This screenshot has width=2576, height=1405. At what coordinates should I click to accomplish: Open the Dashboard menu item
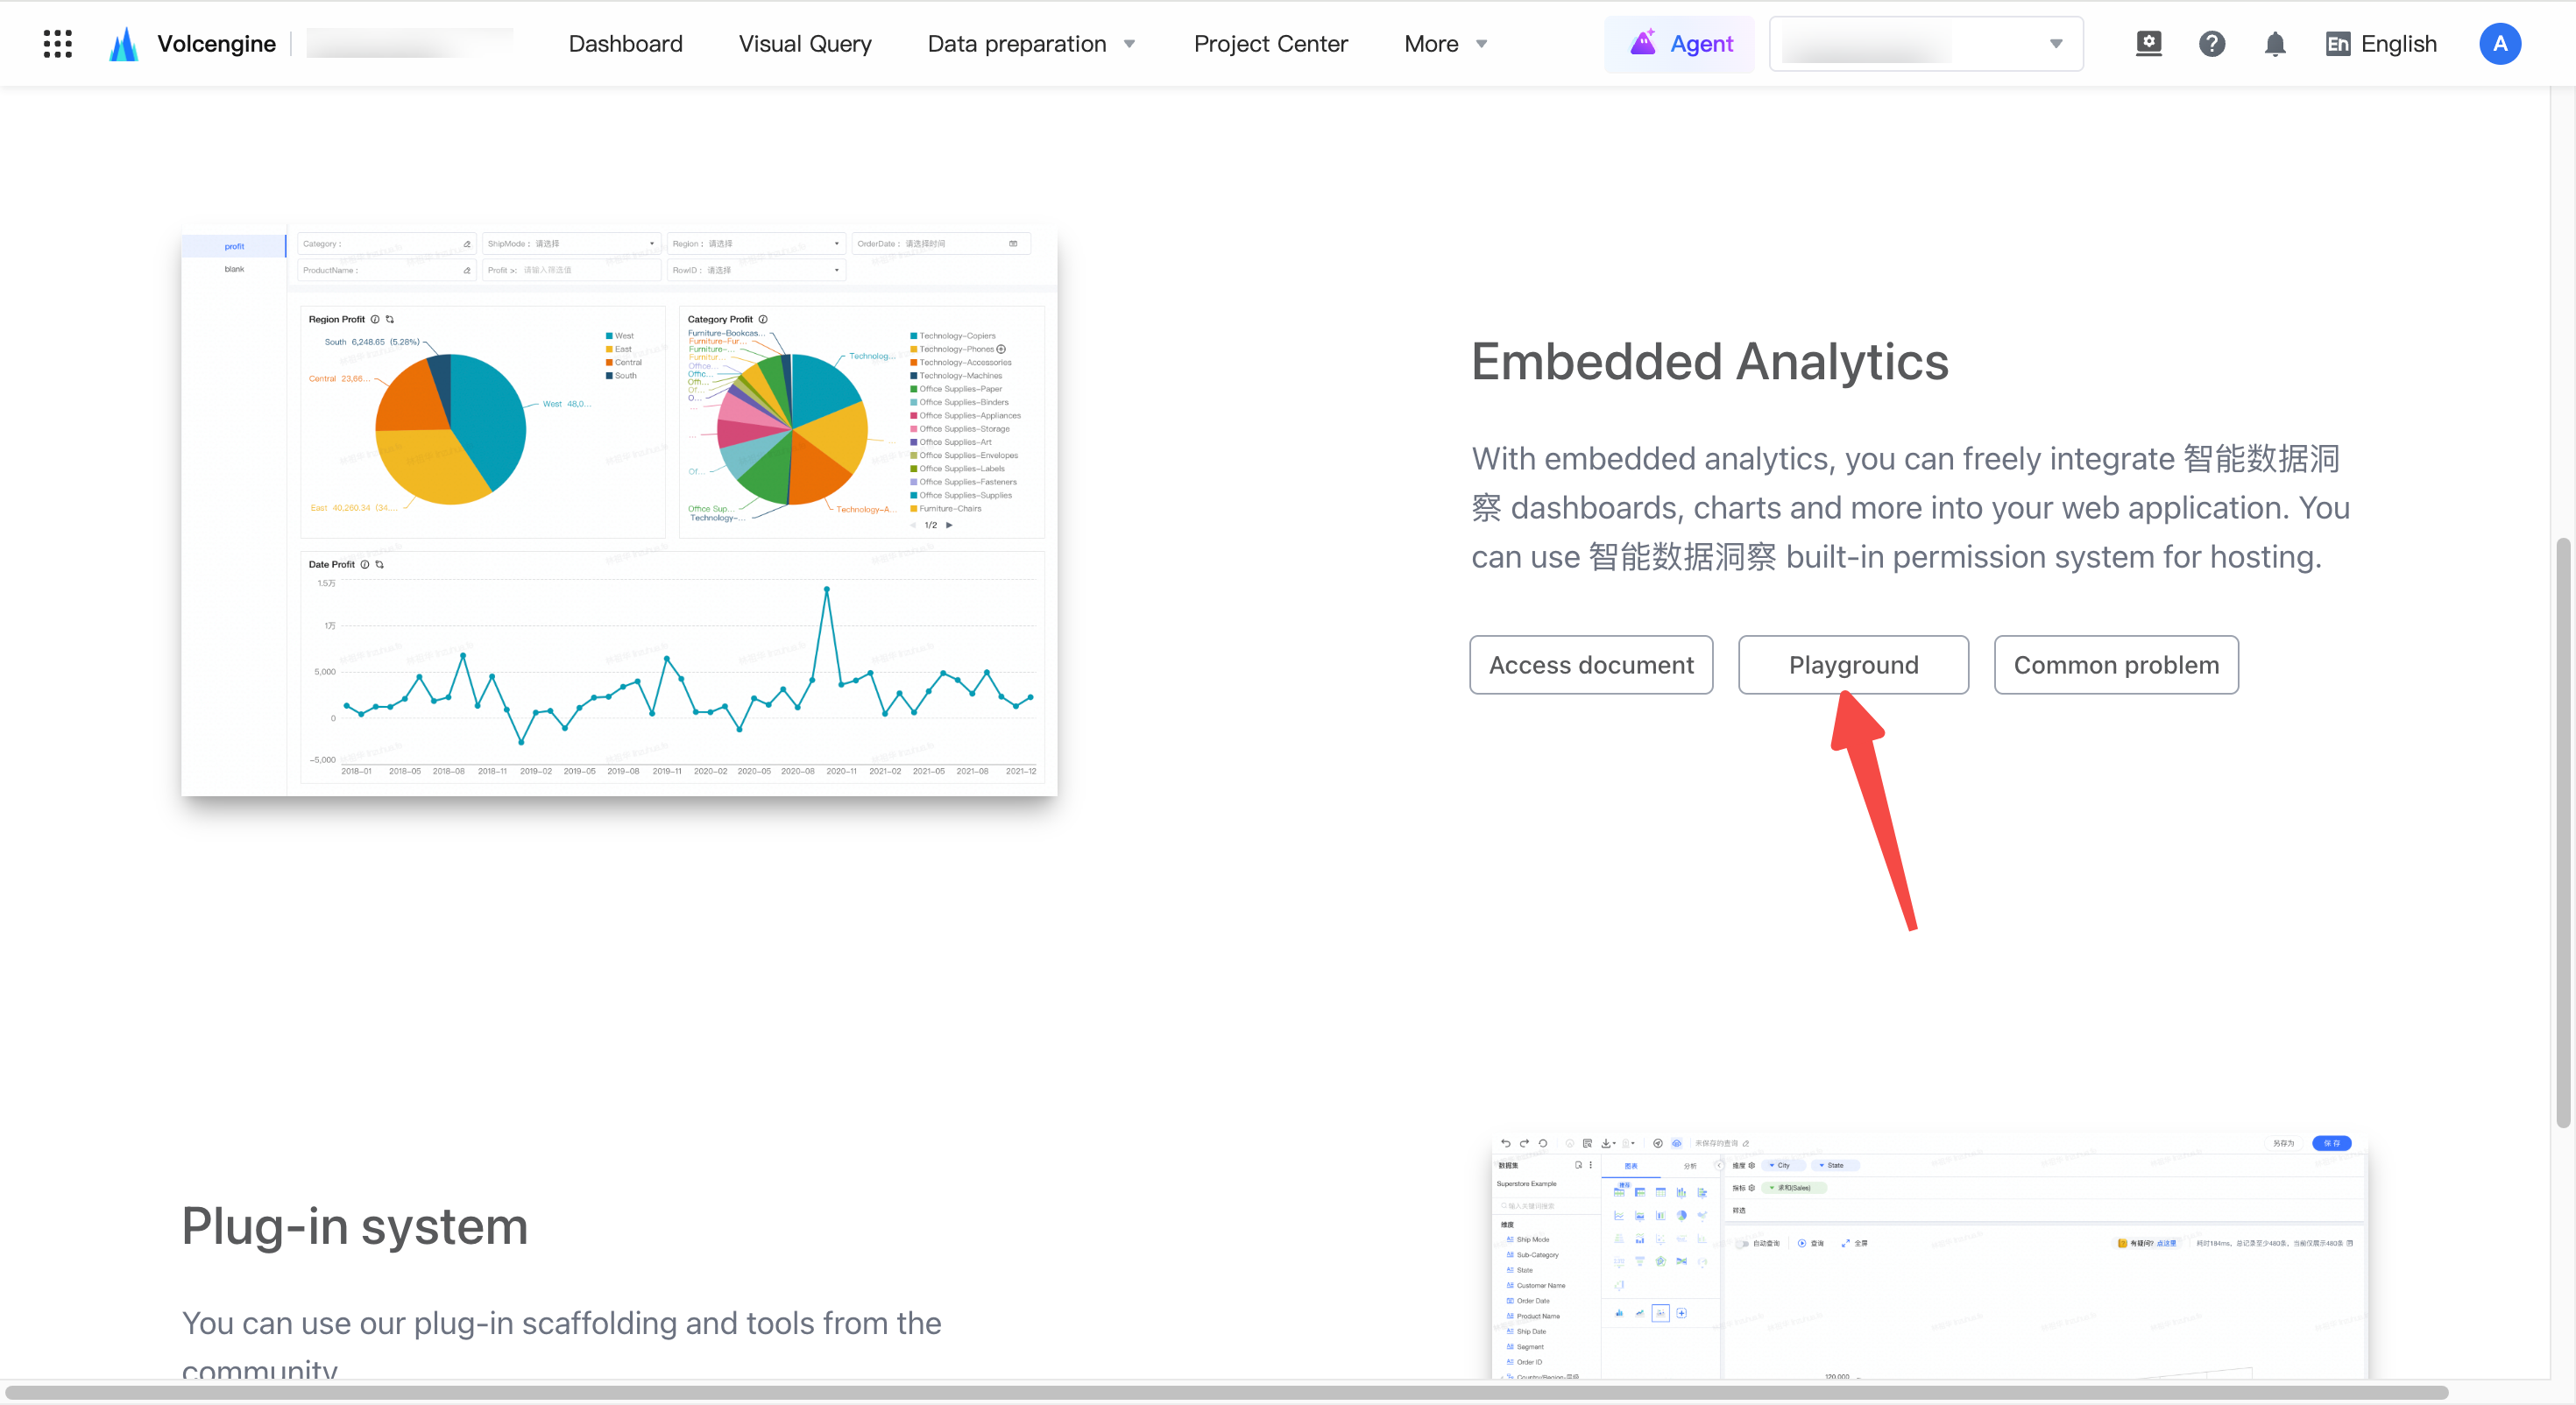[625, 44]
